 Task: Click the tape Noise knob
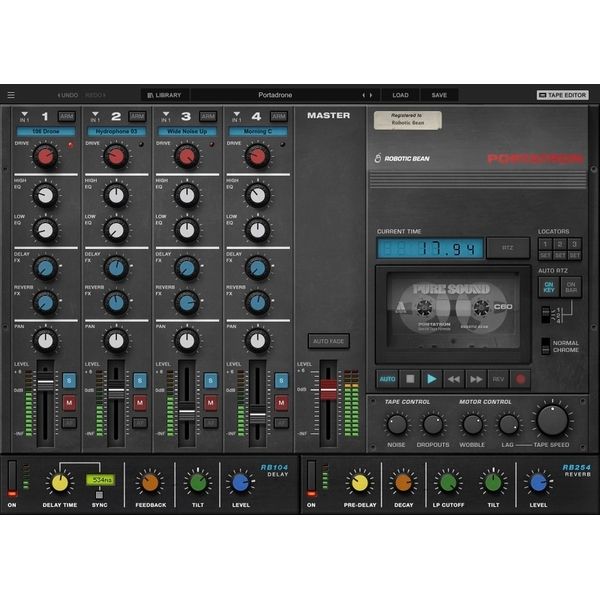coord(397,424)
